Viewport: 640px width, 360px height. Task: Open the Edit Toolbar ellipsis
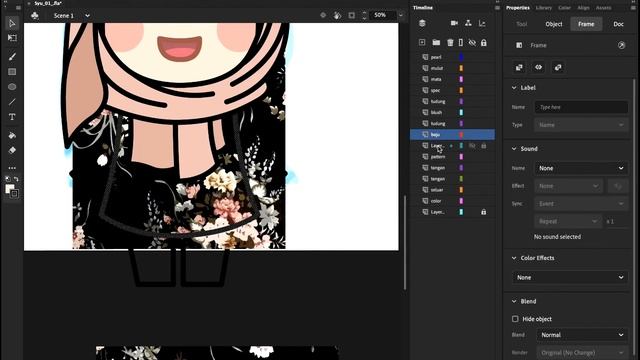point(12,168)
